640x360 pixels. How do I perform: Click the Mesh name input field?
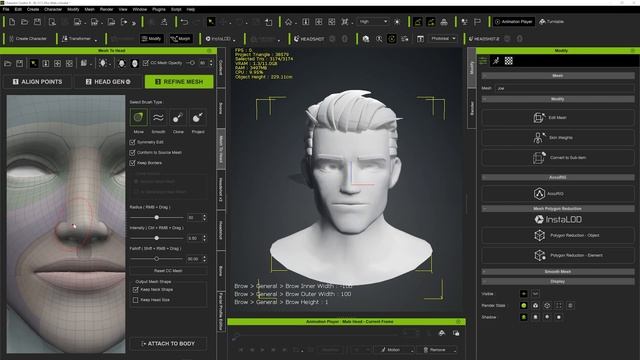click(564, 88)
